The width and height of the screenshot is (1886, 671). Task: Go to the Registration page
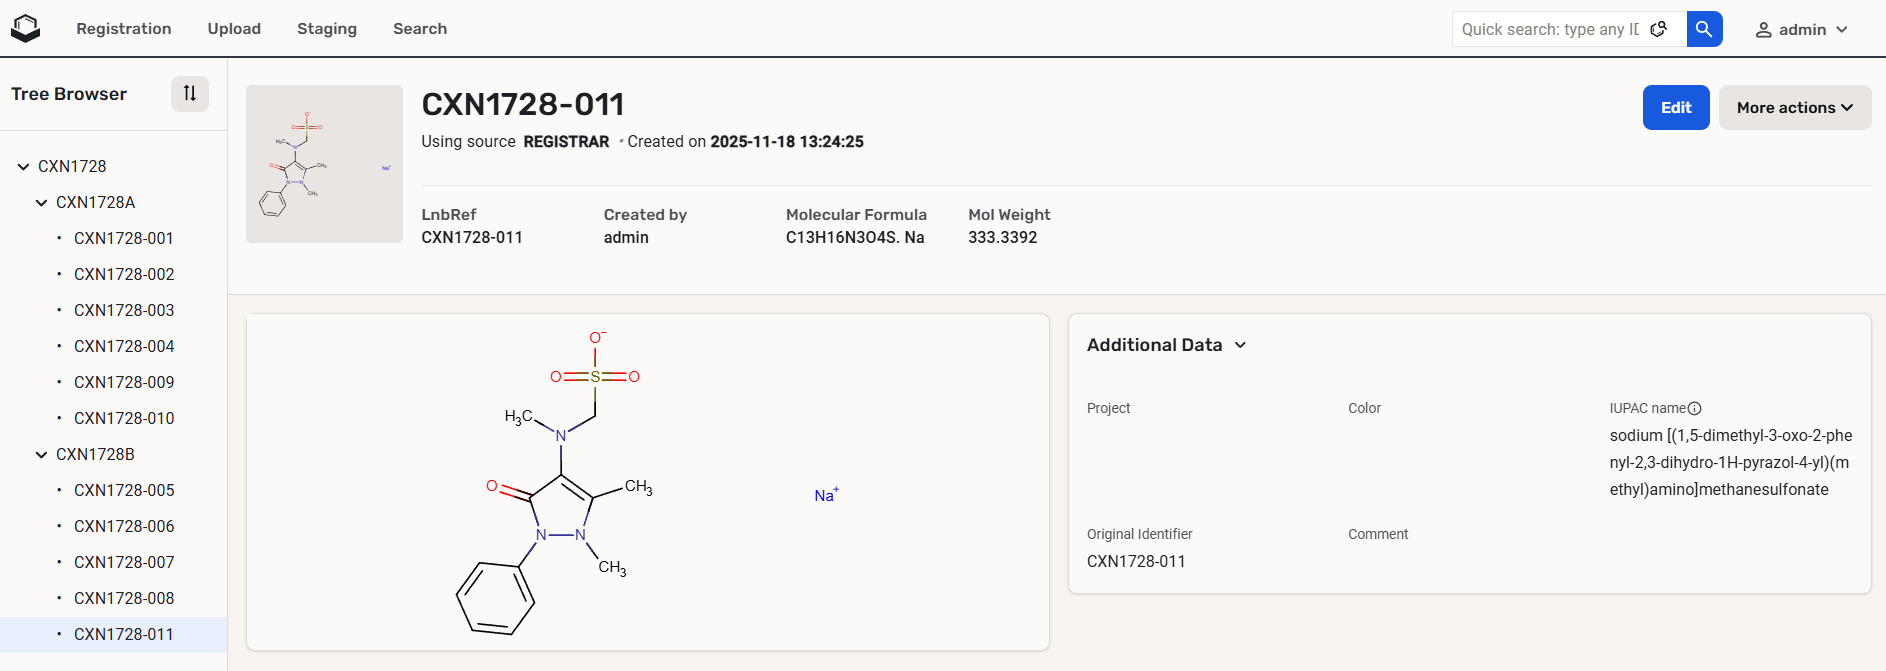click(x=124, y=29)
